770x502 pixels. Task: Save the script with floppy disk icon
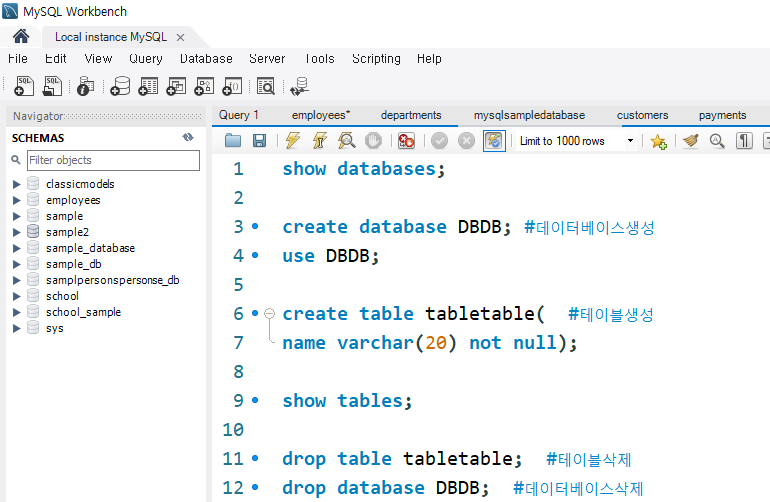pos(259,141)
